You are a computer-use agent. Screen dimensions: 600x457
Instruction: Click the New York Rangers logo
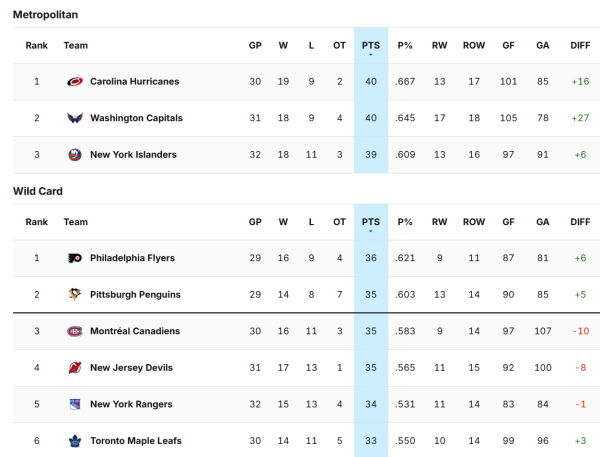75,404
